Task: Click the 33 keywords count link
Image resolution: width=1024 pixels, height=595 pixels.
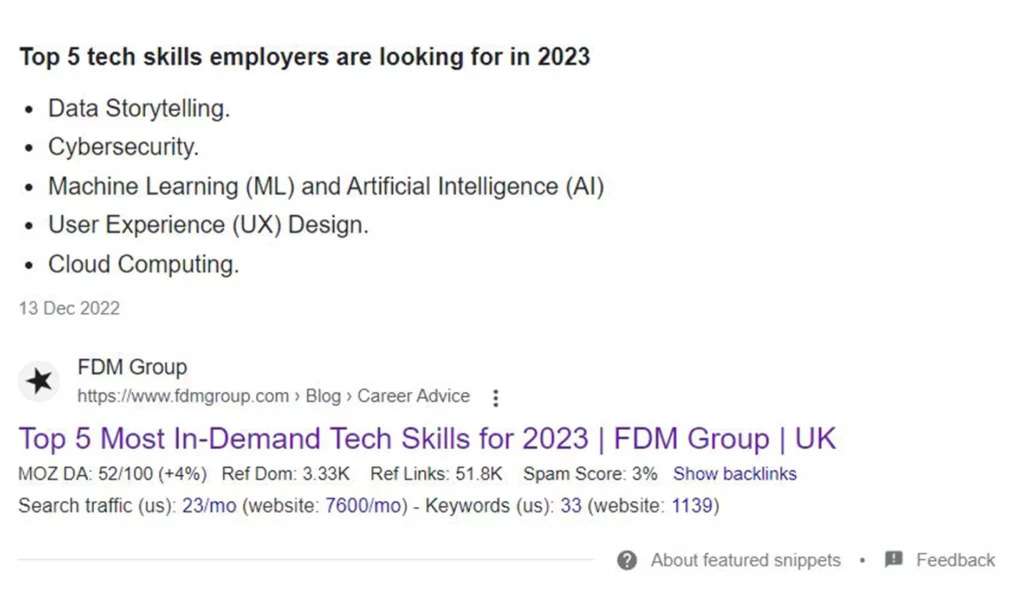Action: coord(570,506)
